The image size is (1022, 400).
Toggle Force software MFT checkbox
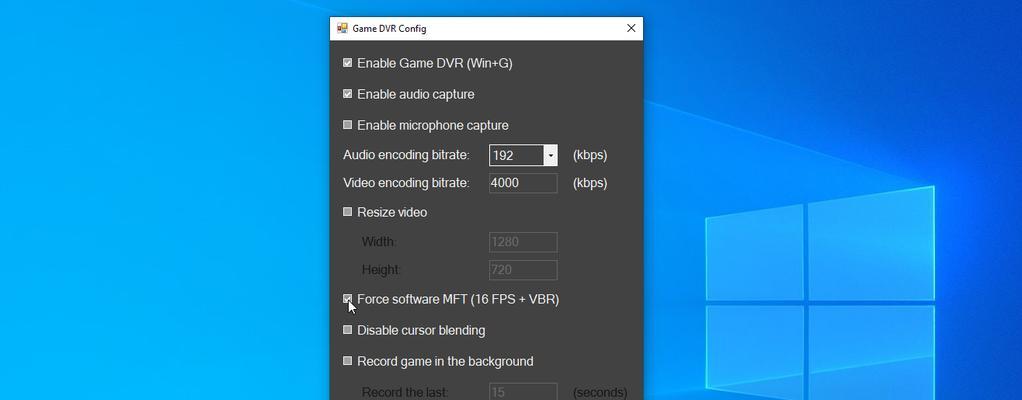tap(347, 299)
